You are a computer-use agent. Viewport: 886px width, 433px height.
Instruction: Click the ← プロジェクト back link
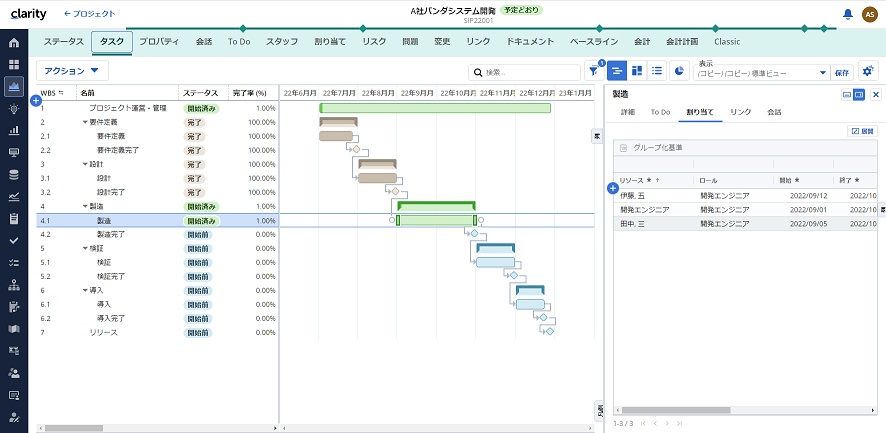tap(89, 14)
